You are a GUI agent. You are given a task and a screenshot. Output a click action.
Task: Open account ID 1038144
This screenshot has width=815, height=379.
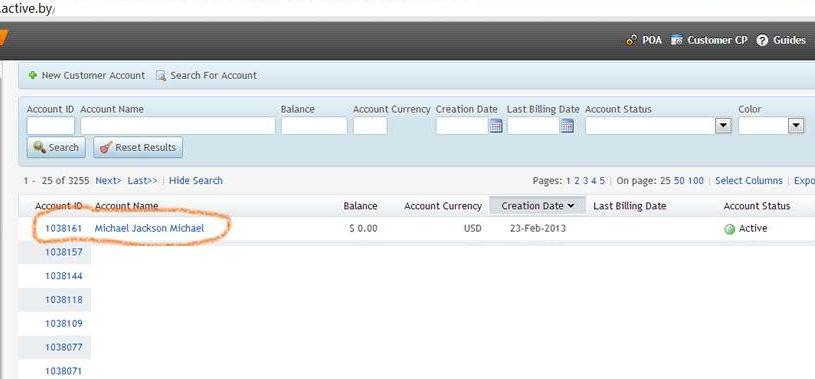[x=63, y=277]
